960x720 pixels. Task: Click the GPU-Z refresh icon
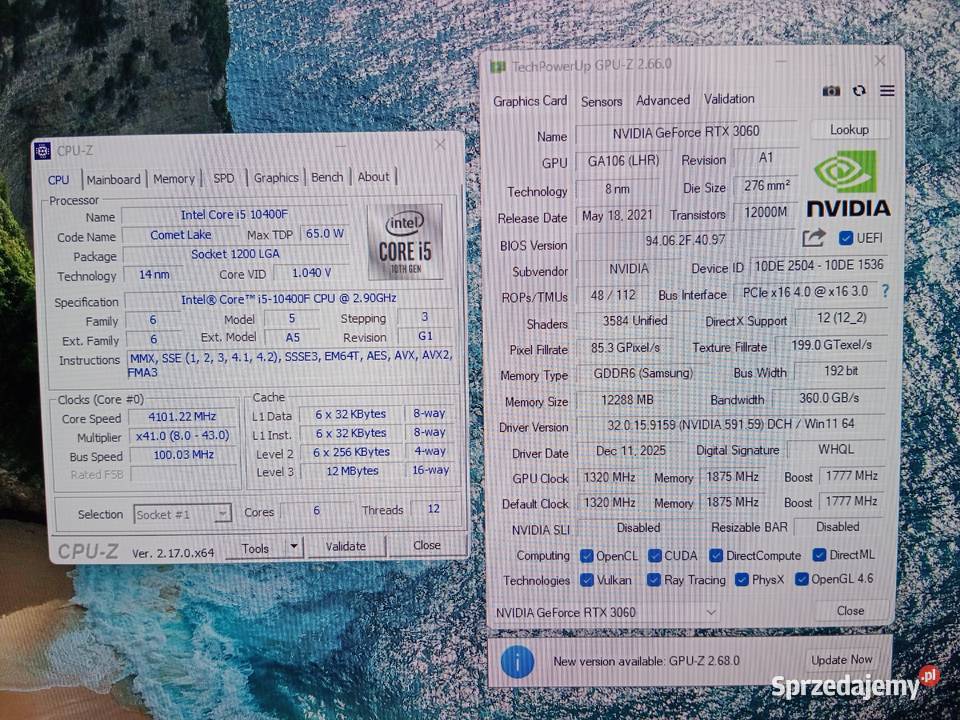(x=859, y=91)
